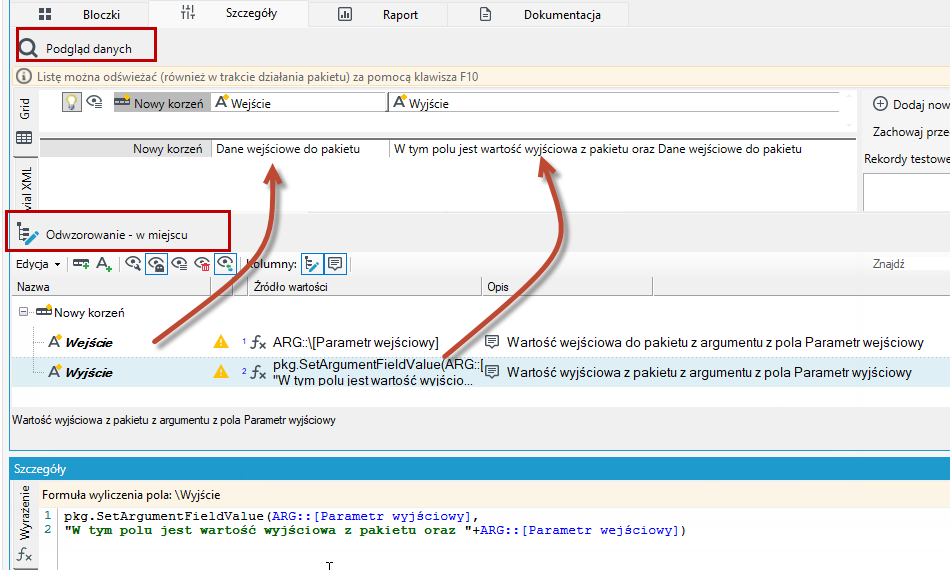Click description 'Wartość wyjściowa z pakietu' in Wyjście row
Viewport: 950px width, 570px height.
[709, 373]
